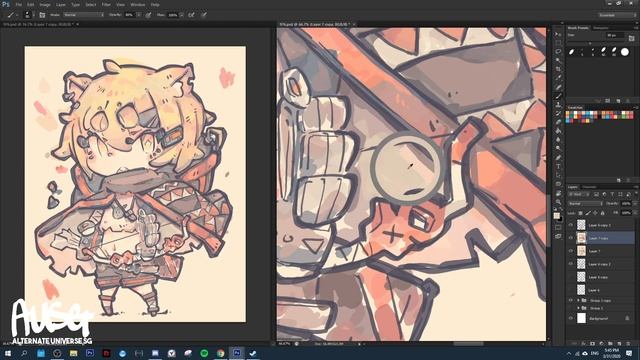Expand the Group 3 copy folder

coord(578,300)
